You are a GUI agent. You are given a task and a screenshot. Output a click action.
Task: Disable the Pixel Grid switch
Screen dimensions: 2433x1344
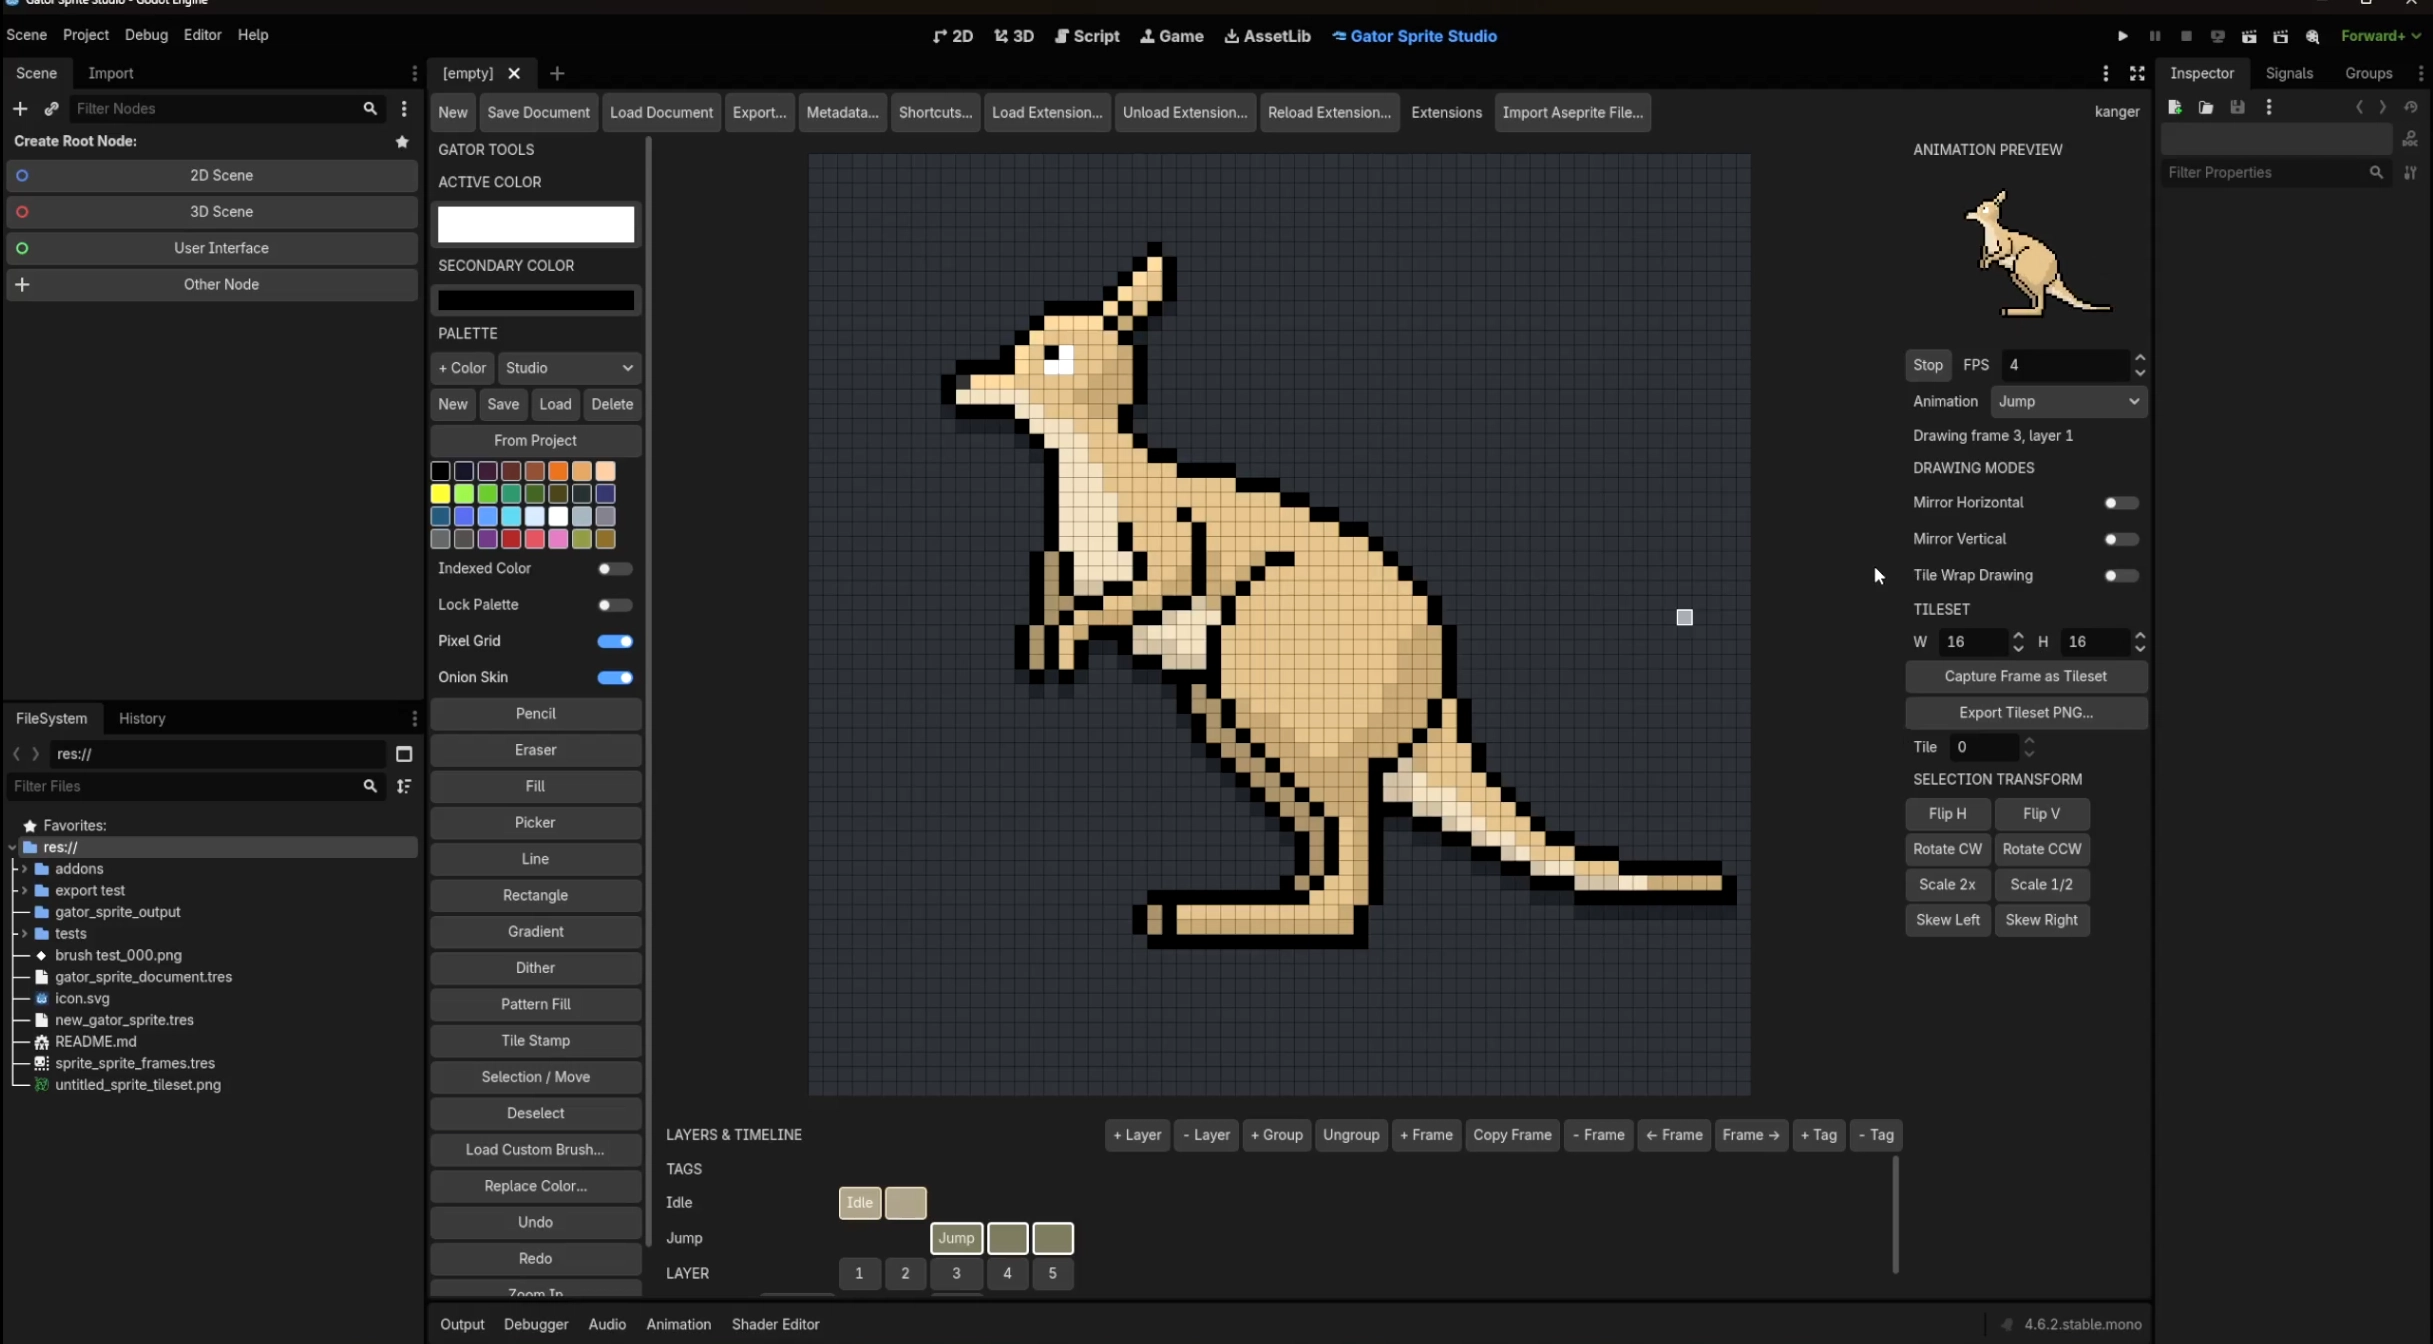click(614, 641)
